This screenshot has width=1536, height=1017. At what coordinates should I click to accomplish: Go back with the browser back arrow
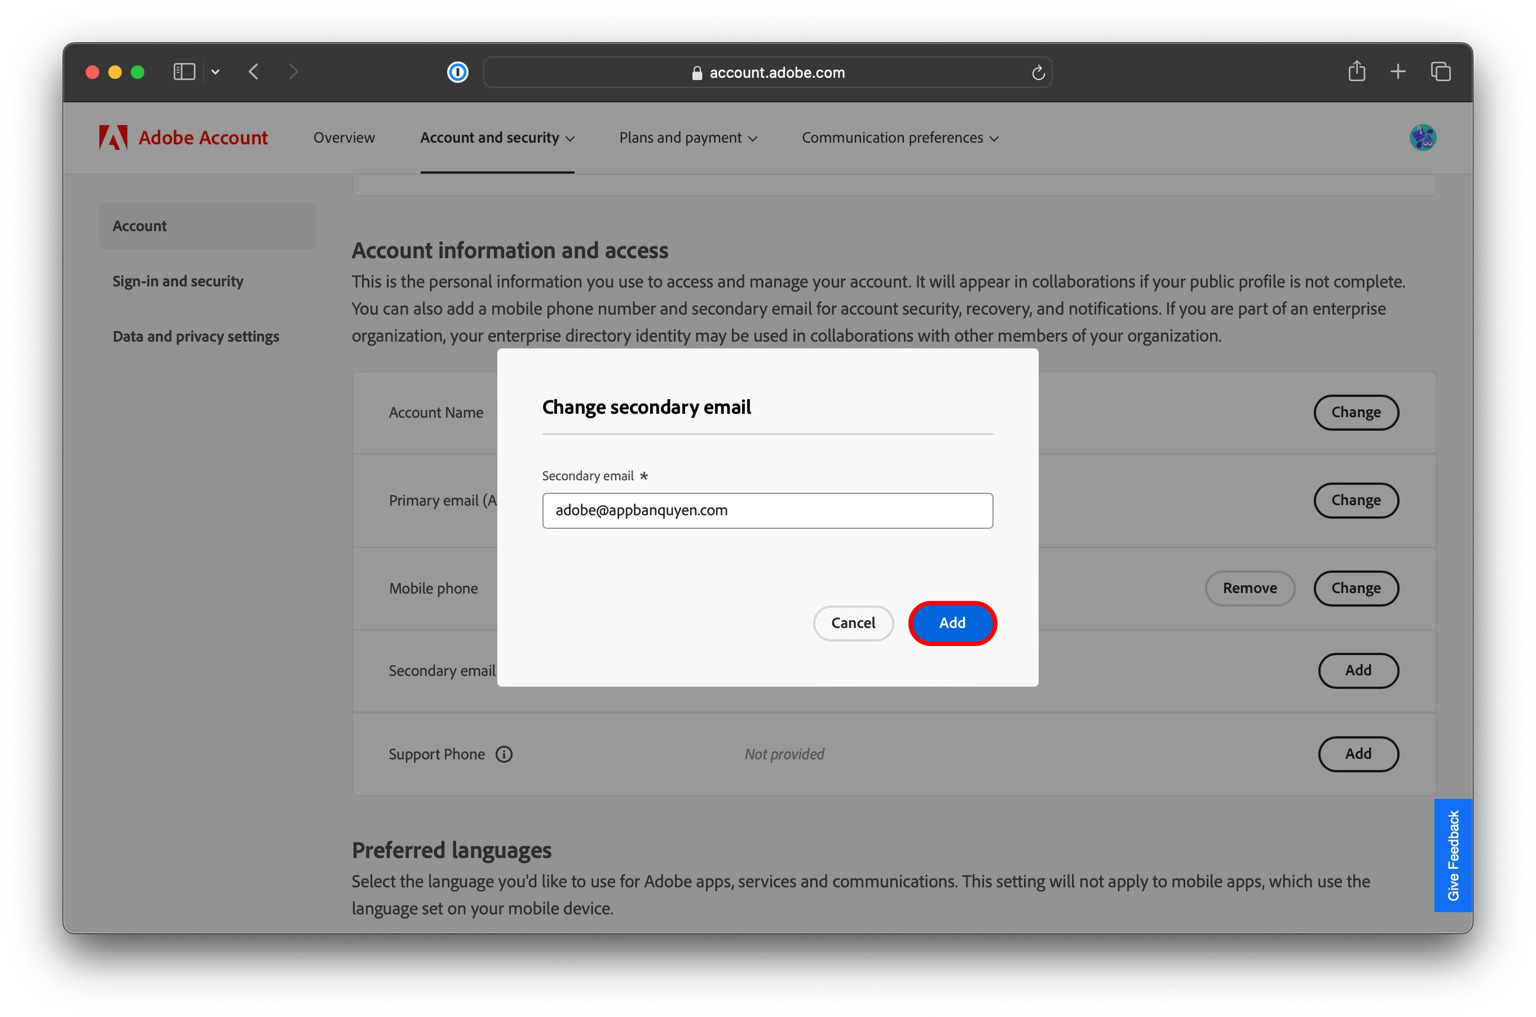click(254, 72)
